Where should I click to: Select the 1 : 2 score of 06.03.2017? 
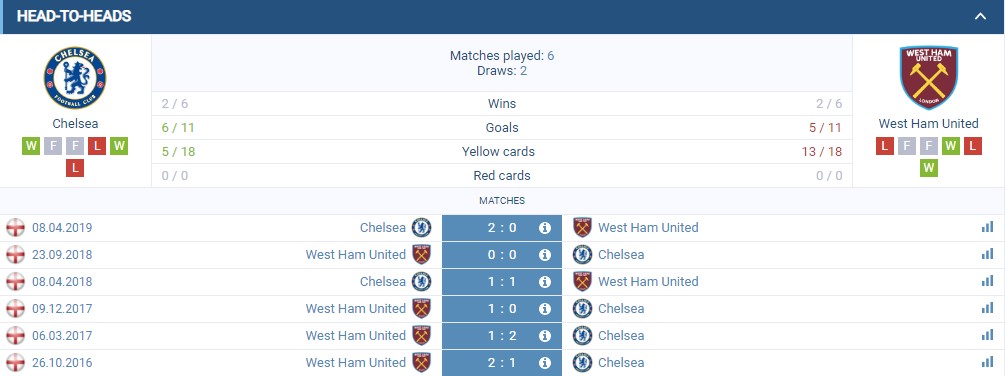coord(502,336)
